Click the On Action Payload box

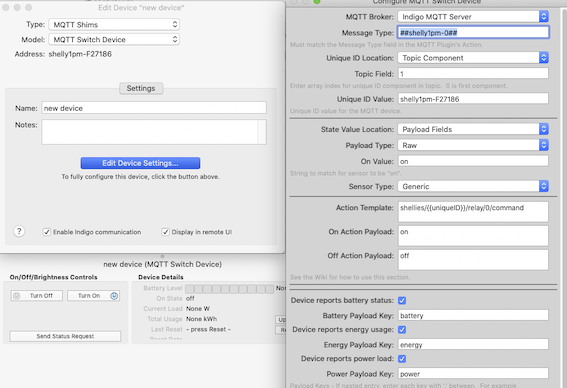tap(473, 236)
